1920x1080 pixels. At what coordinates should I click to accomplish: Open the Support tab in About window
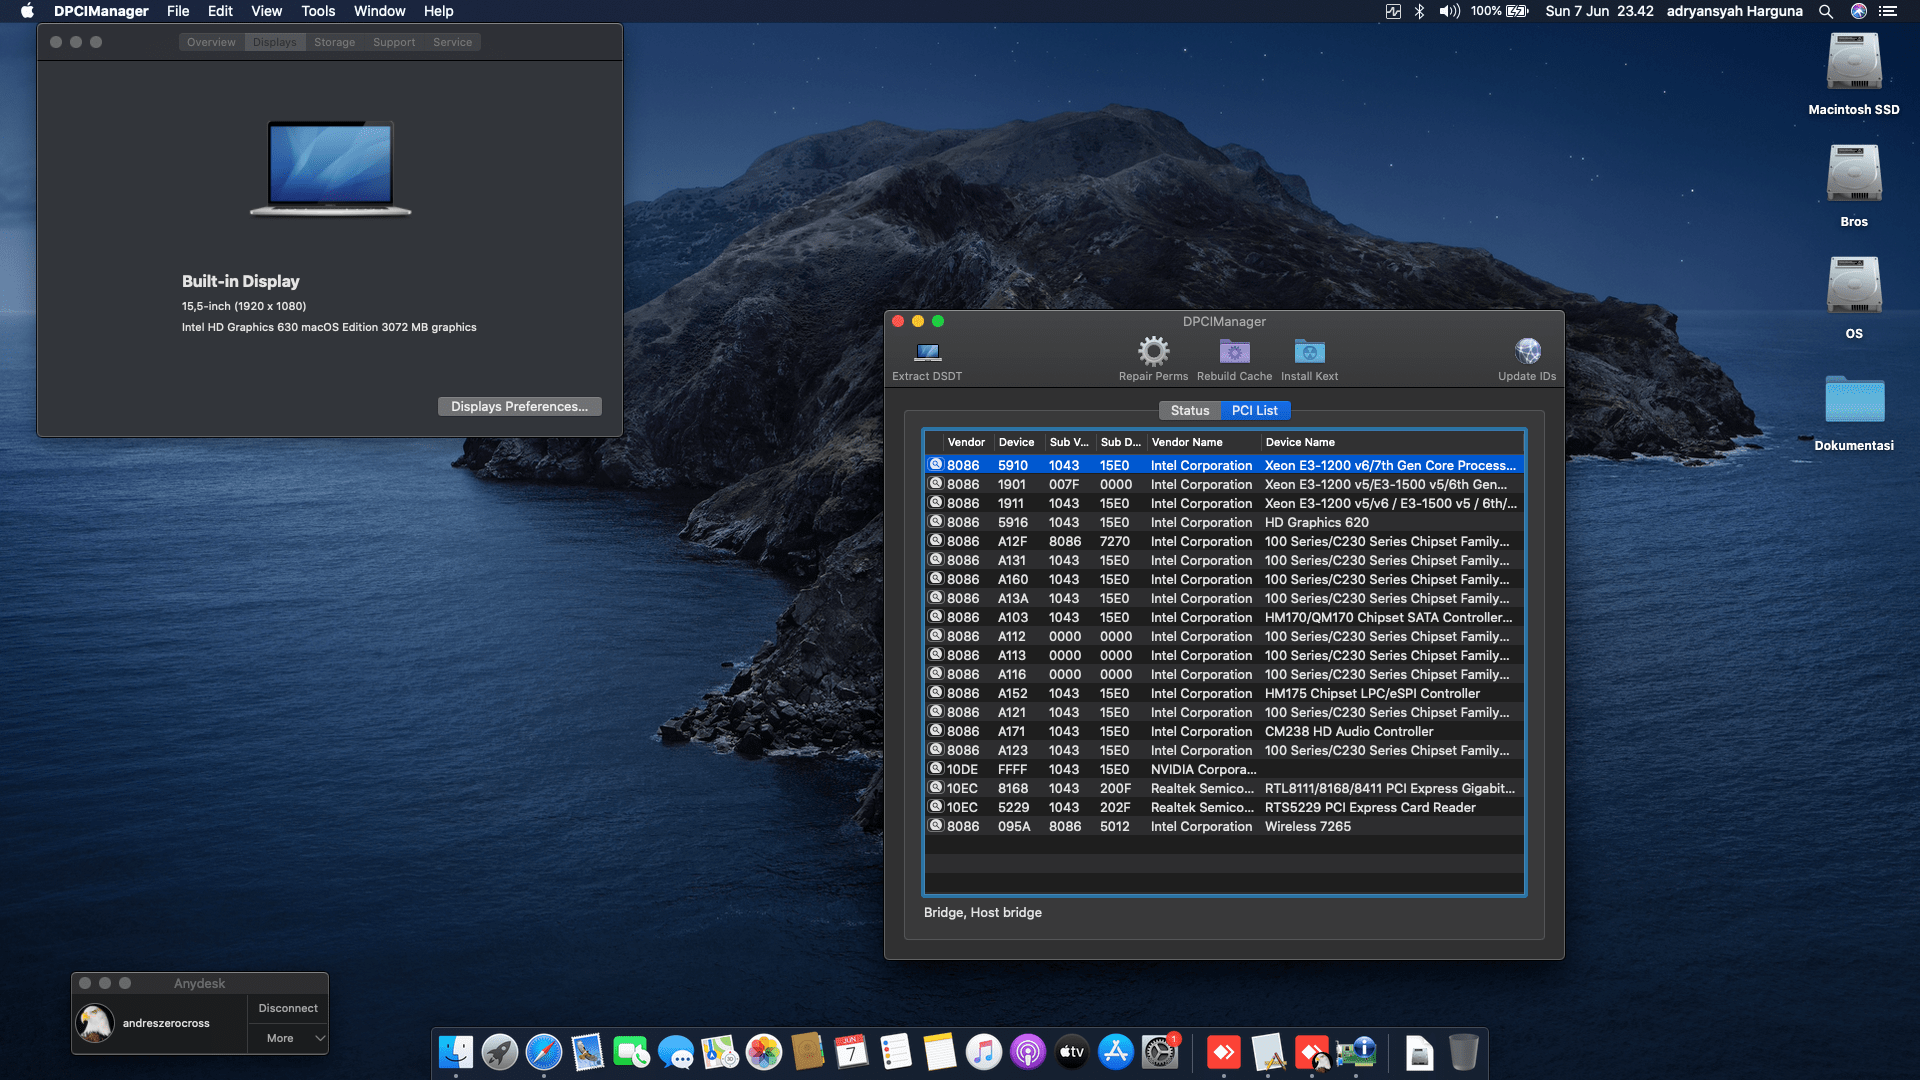coord(394,42)
